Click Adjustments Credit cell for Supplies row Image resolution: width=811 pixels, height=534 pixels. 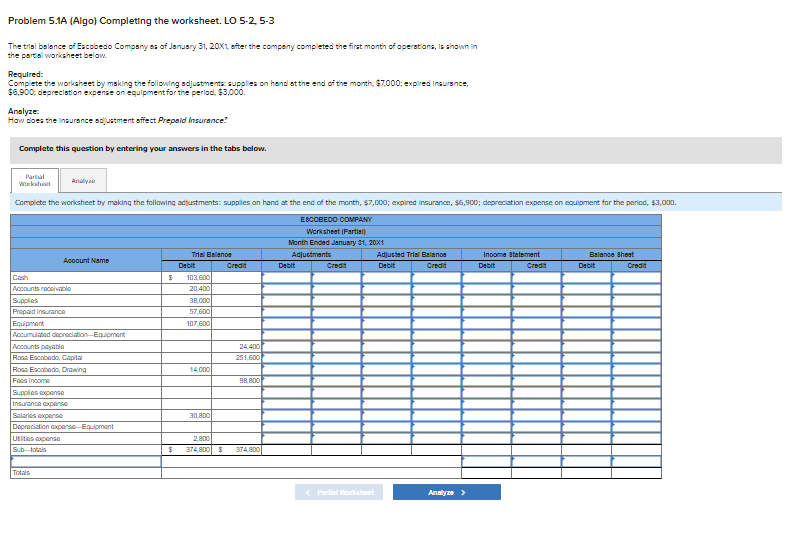pos(336,300)
